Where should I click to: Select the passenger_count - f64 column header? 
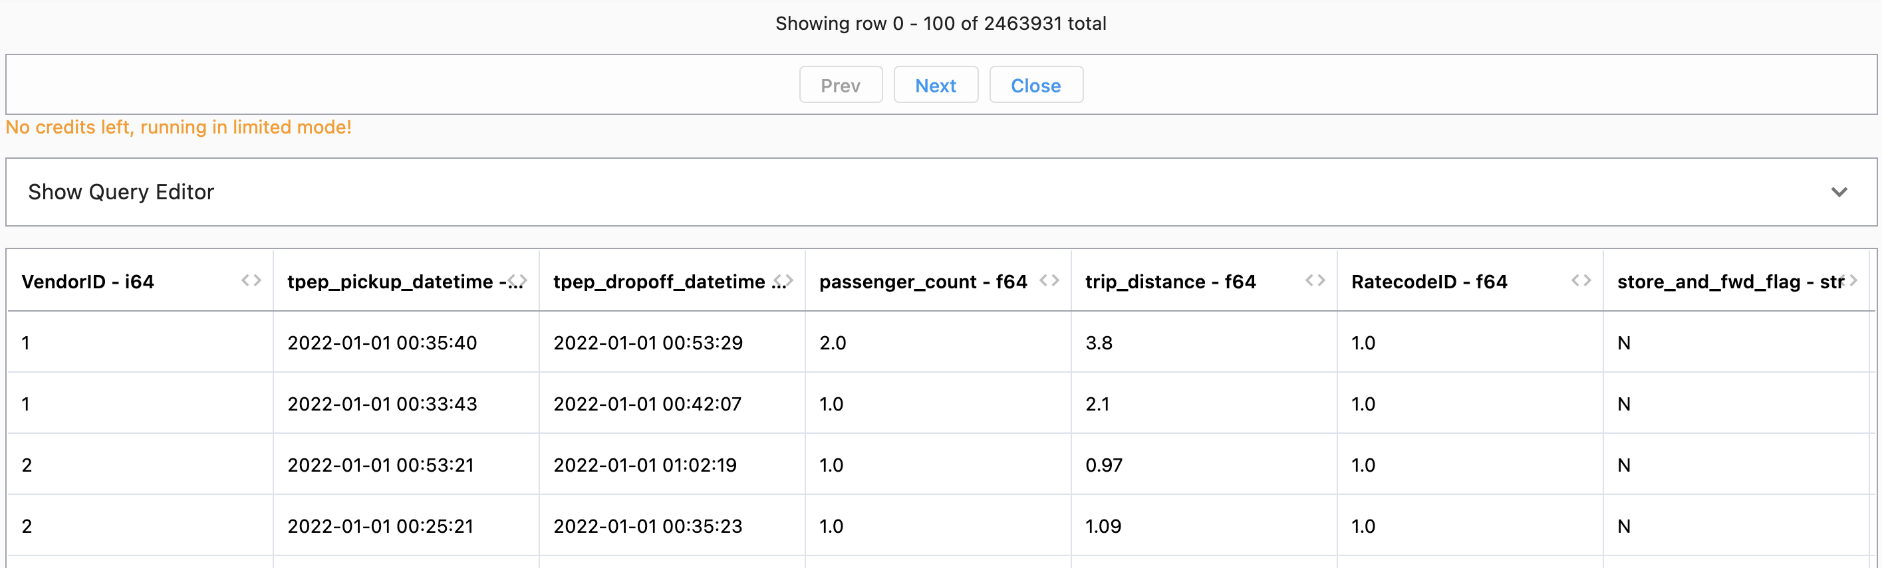click(922, 282)
